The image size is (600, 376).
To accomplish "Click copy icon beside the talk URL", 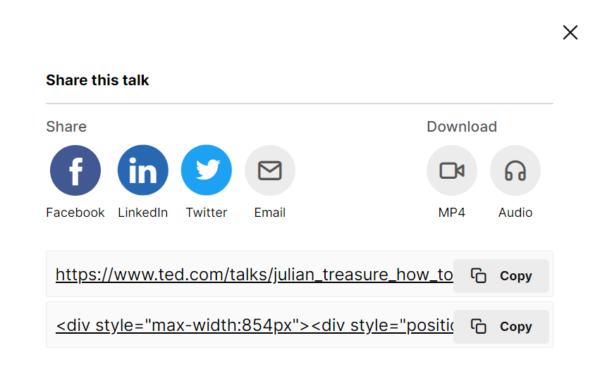I will click(x=478, y=276).
